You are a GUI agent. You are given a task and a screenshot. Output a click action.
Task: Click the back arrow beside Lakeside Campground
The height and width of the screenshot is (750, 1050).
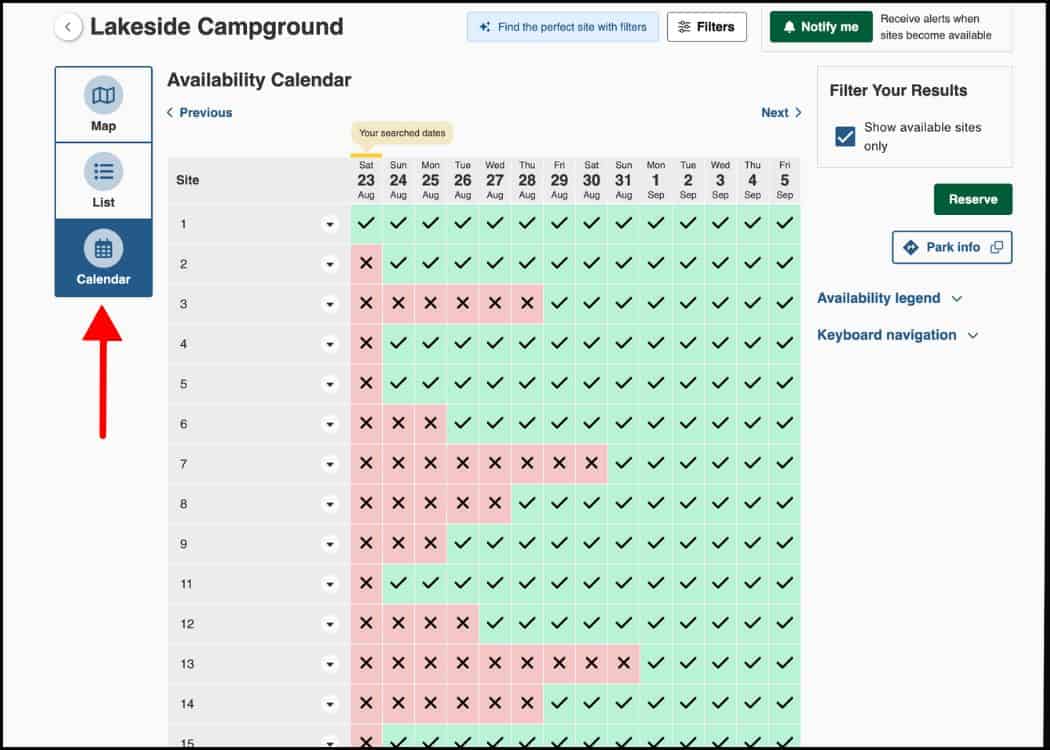(x=68, y=27)
